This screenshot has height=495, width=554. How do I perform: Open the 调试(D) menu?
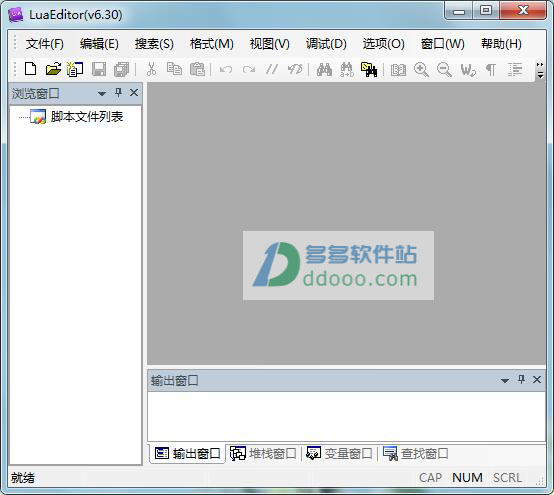click(326, 44)
